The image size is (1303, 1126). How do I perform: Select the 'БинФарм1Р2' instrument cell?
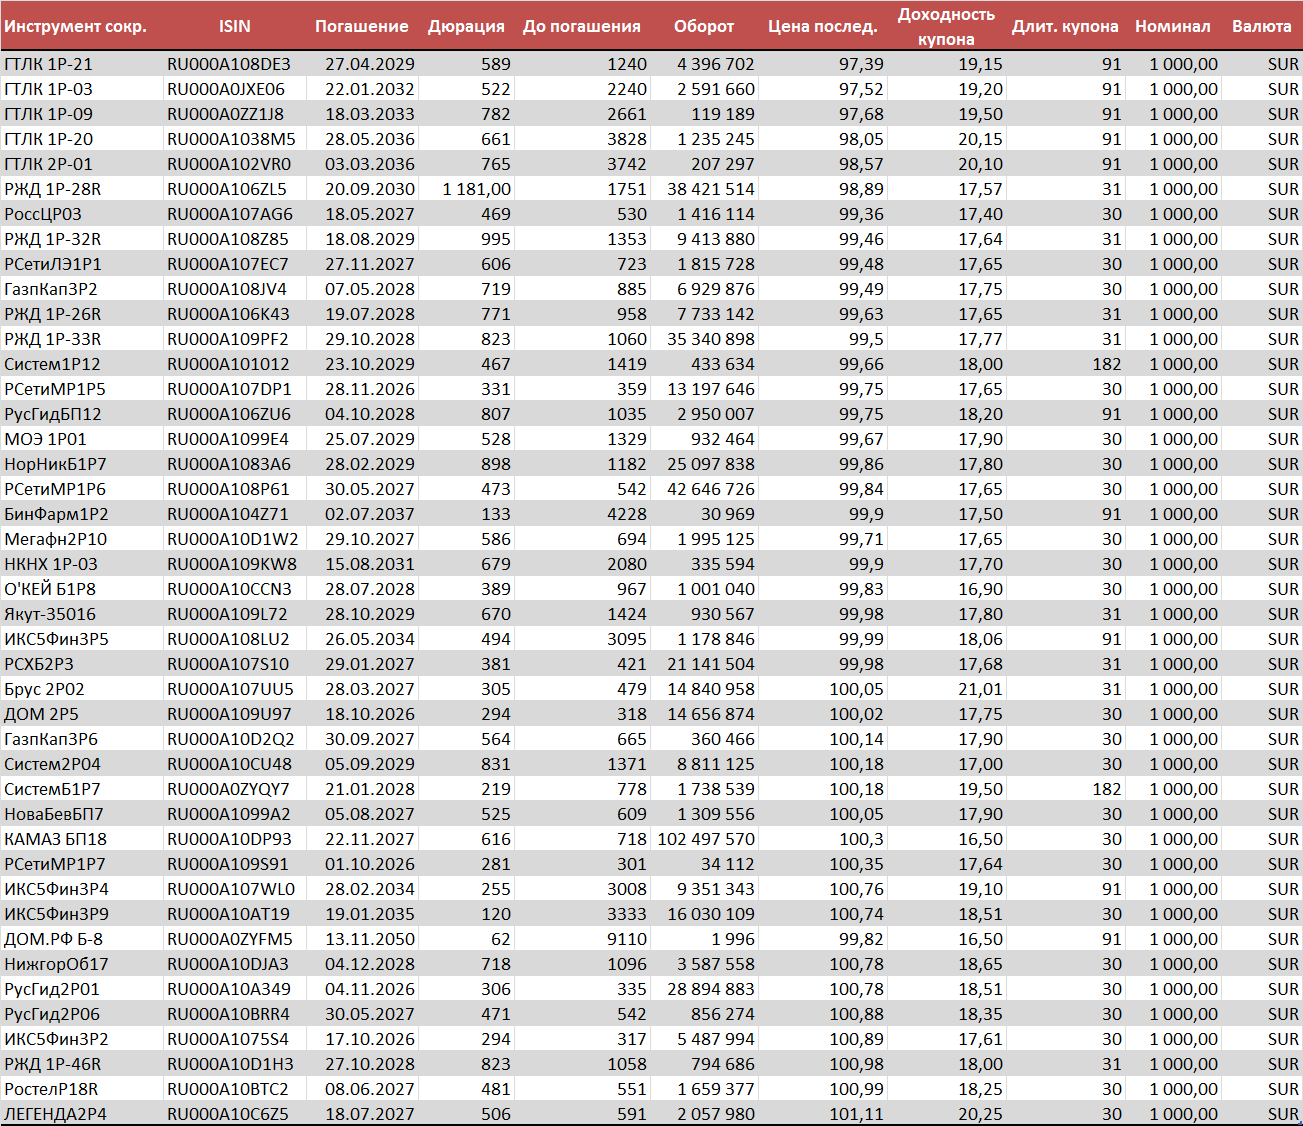[56, 514]
